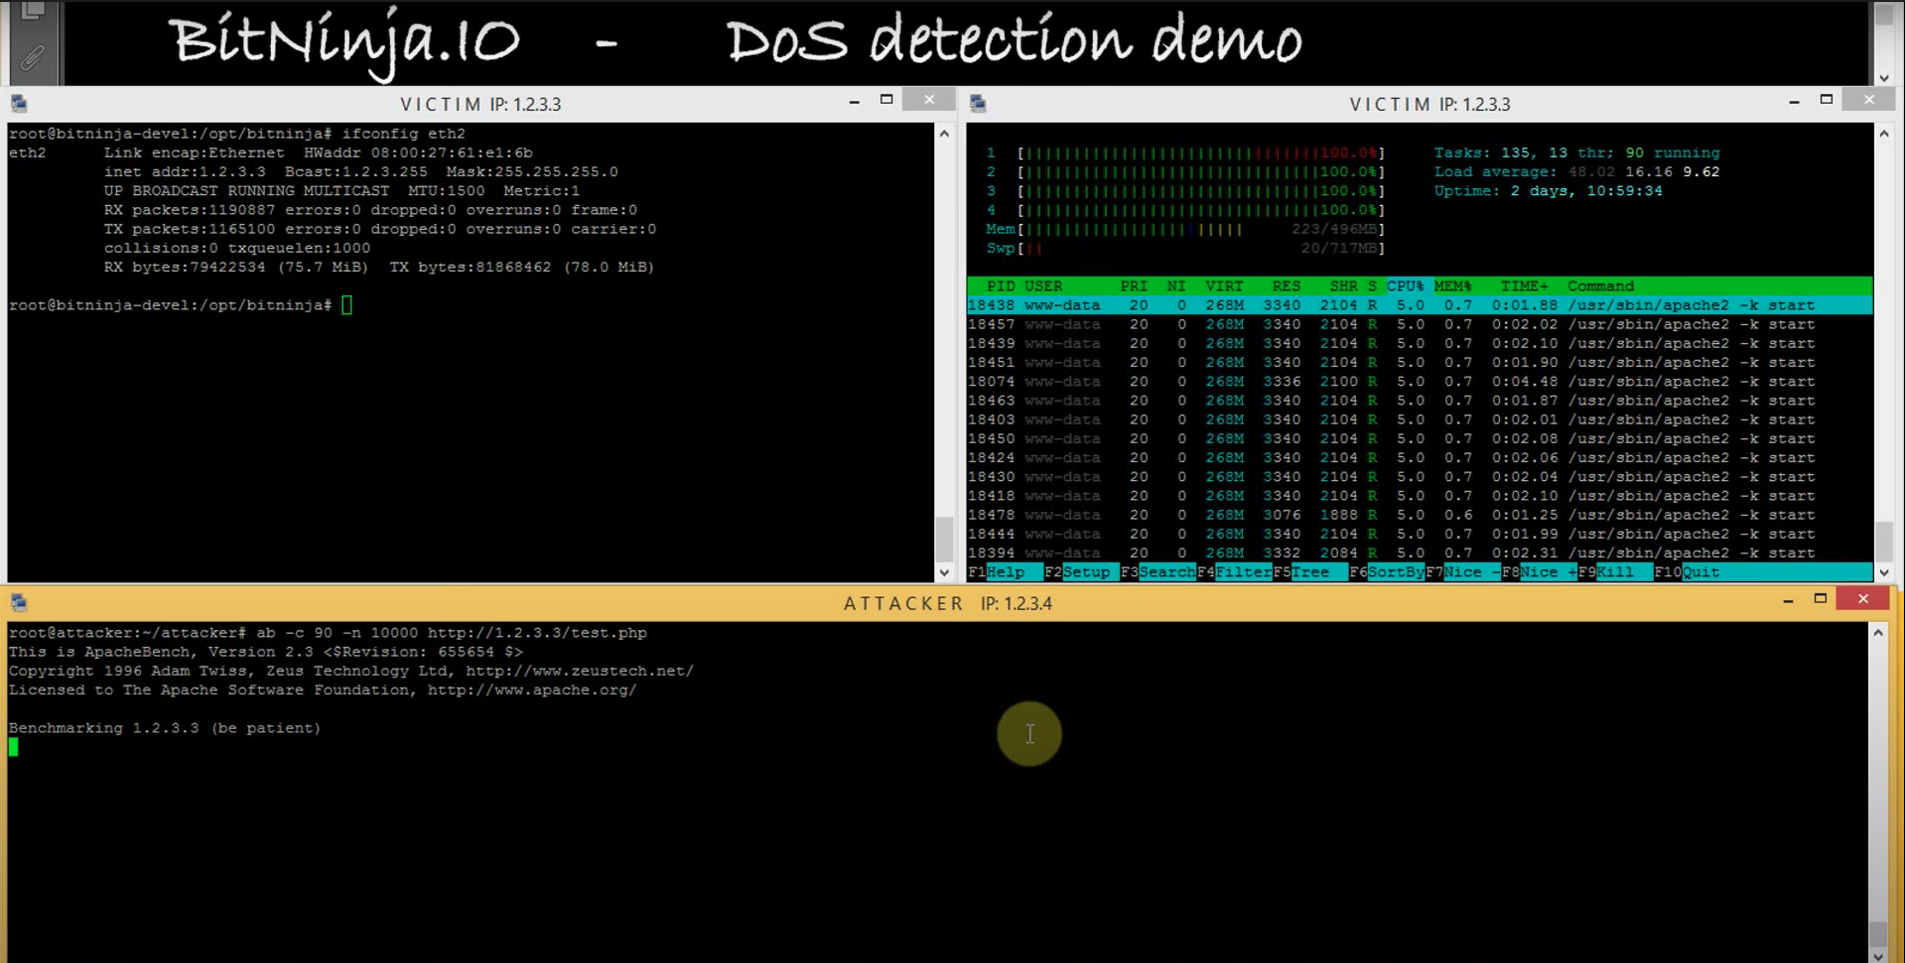Click the "ifconfig eth2" command text
Image resolution: width=1905 pixels, height=963 pixels.
coord(404,133)
